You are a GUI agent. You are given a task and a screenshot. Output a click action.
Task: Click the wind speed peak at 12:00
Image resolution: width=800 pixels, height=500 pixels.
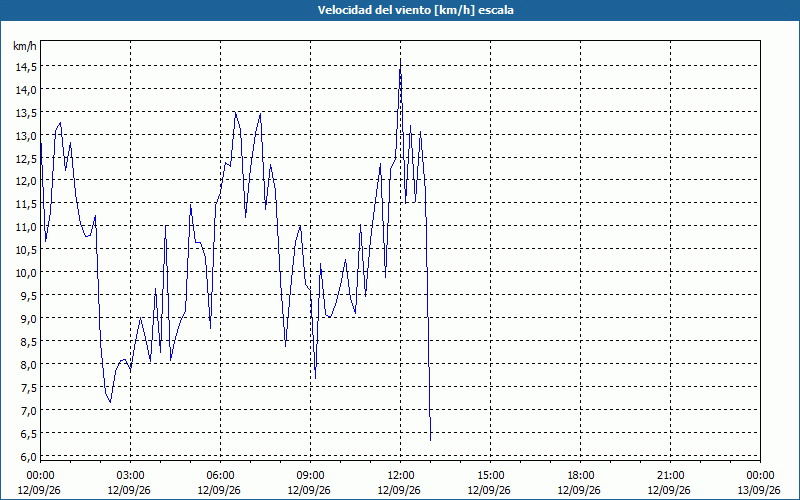(x=400, y=60)
